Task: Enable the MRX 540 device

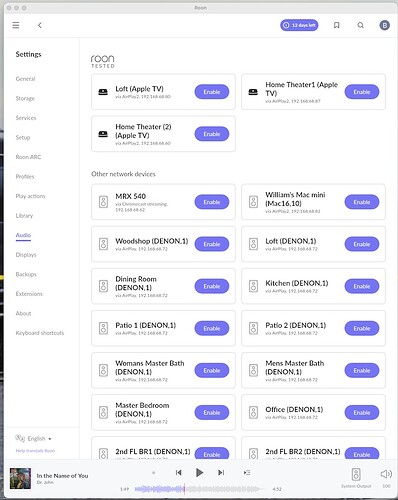Action: 212,202
